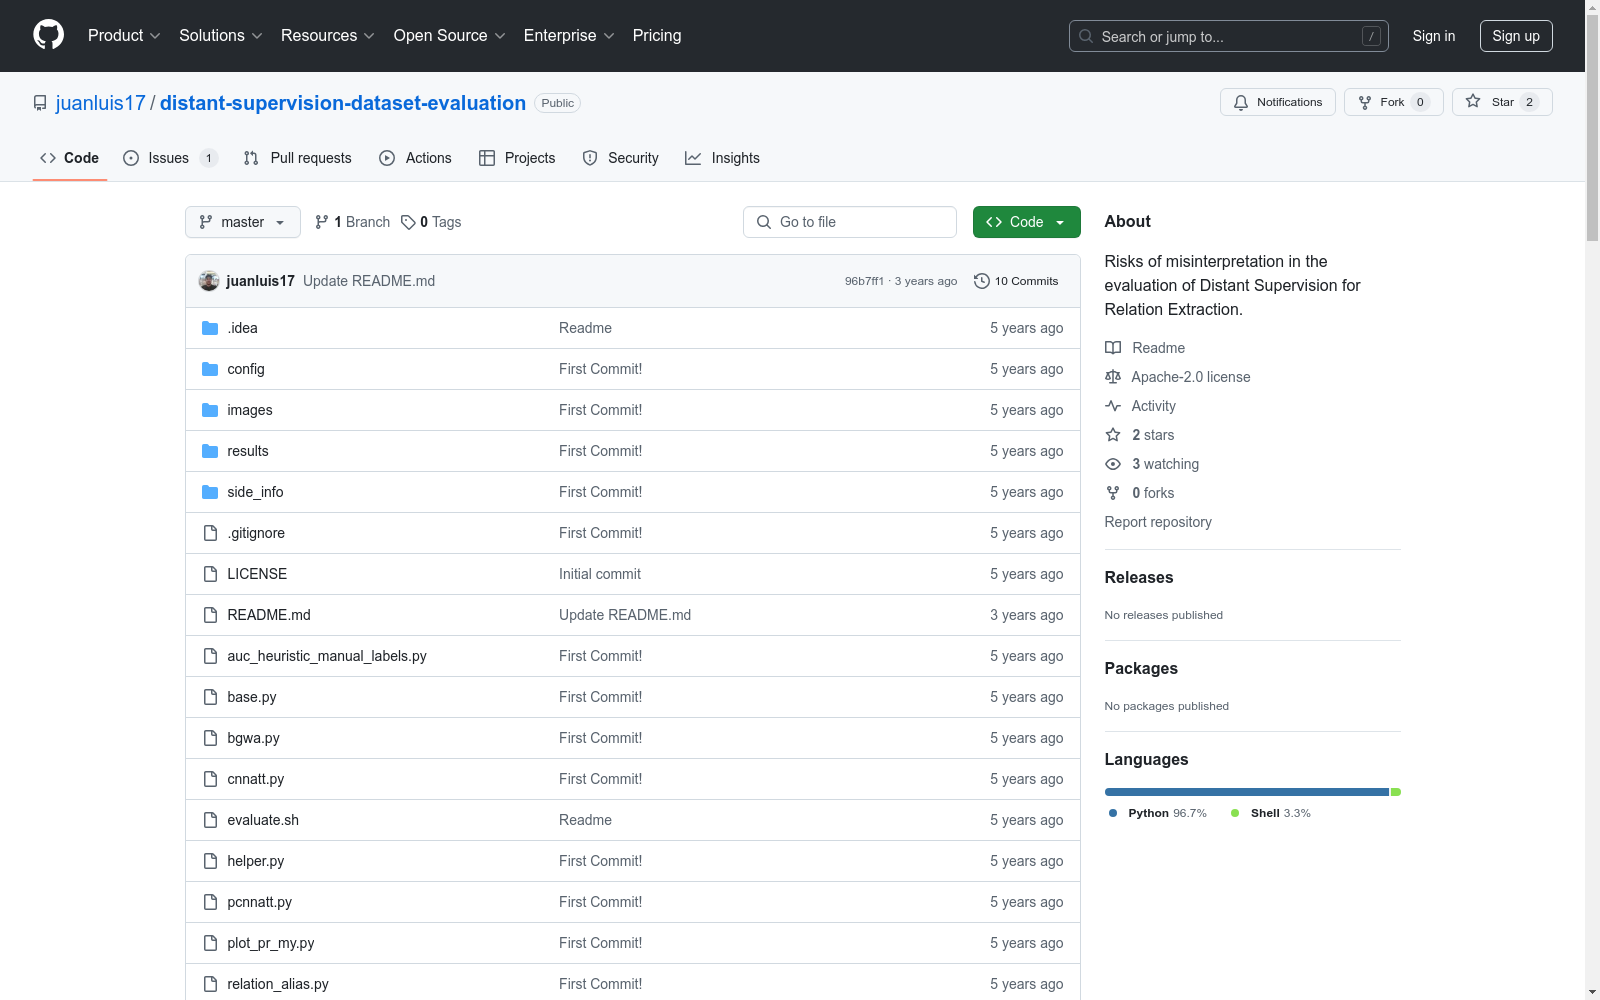Click the GitHub logo icon

48,35
